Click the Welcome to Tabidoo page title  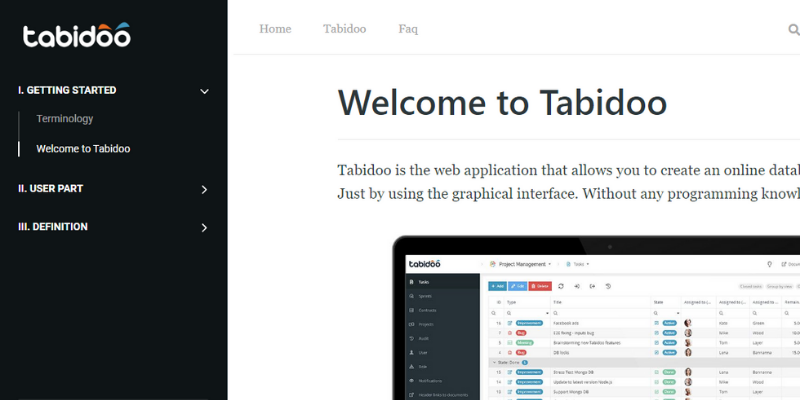point(503,103)
